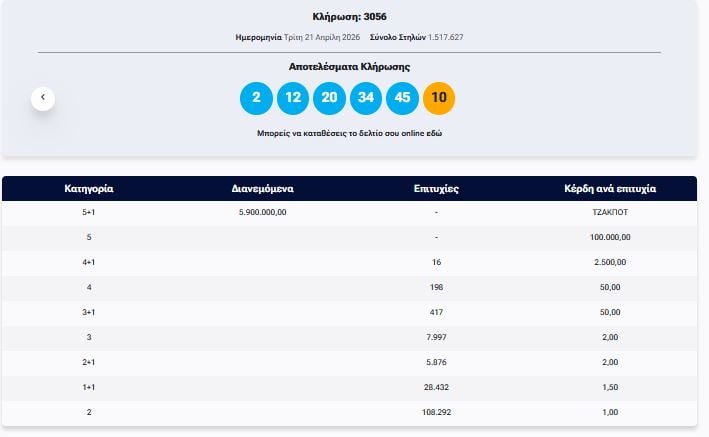Click the Διανεμόμενα column header

[x=262, y=188]
